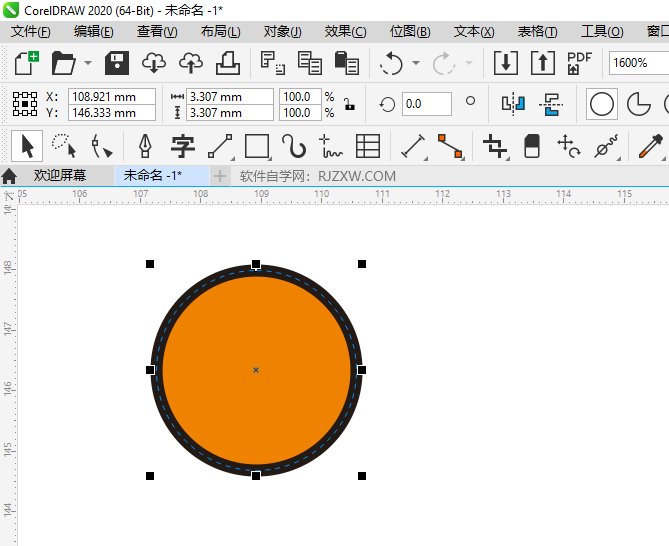Select the Text tool
The image size is (669, 546).
[182, 146]
